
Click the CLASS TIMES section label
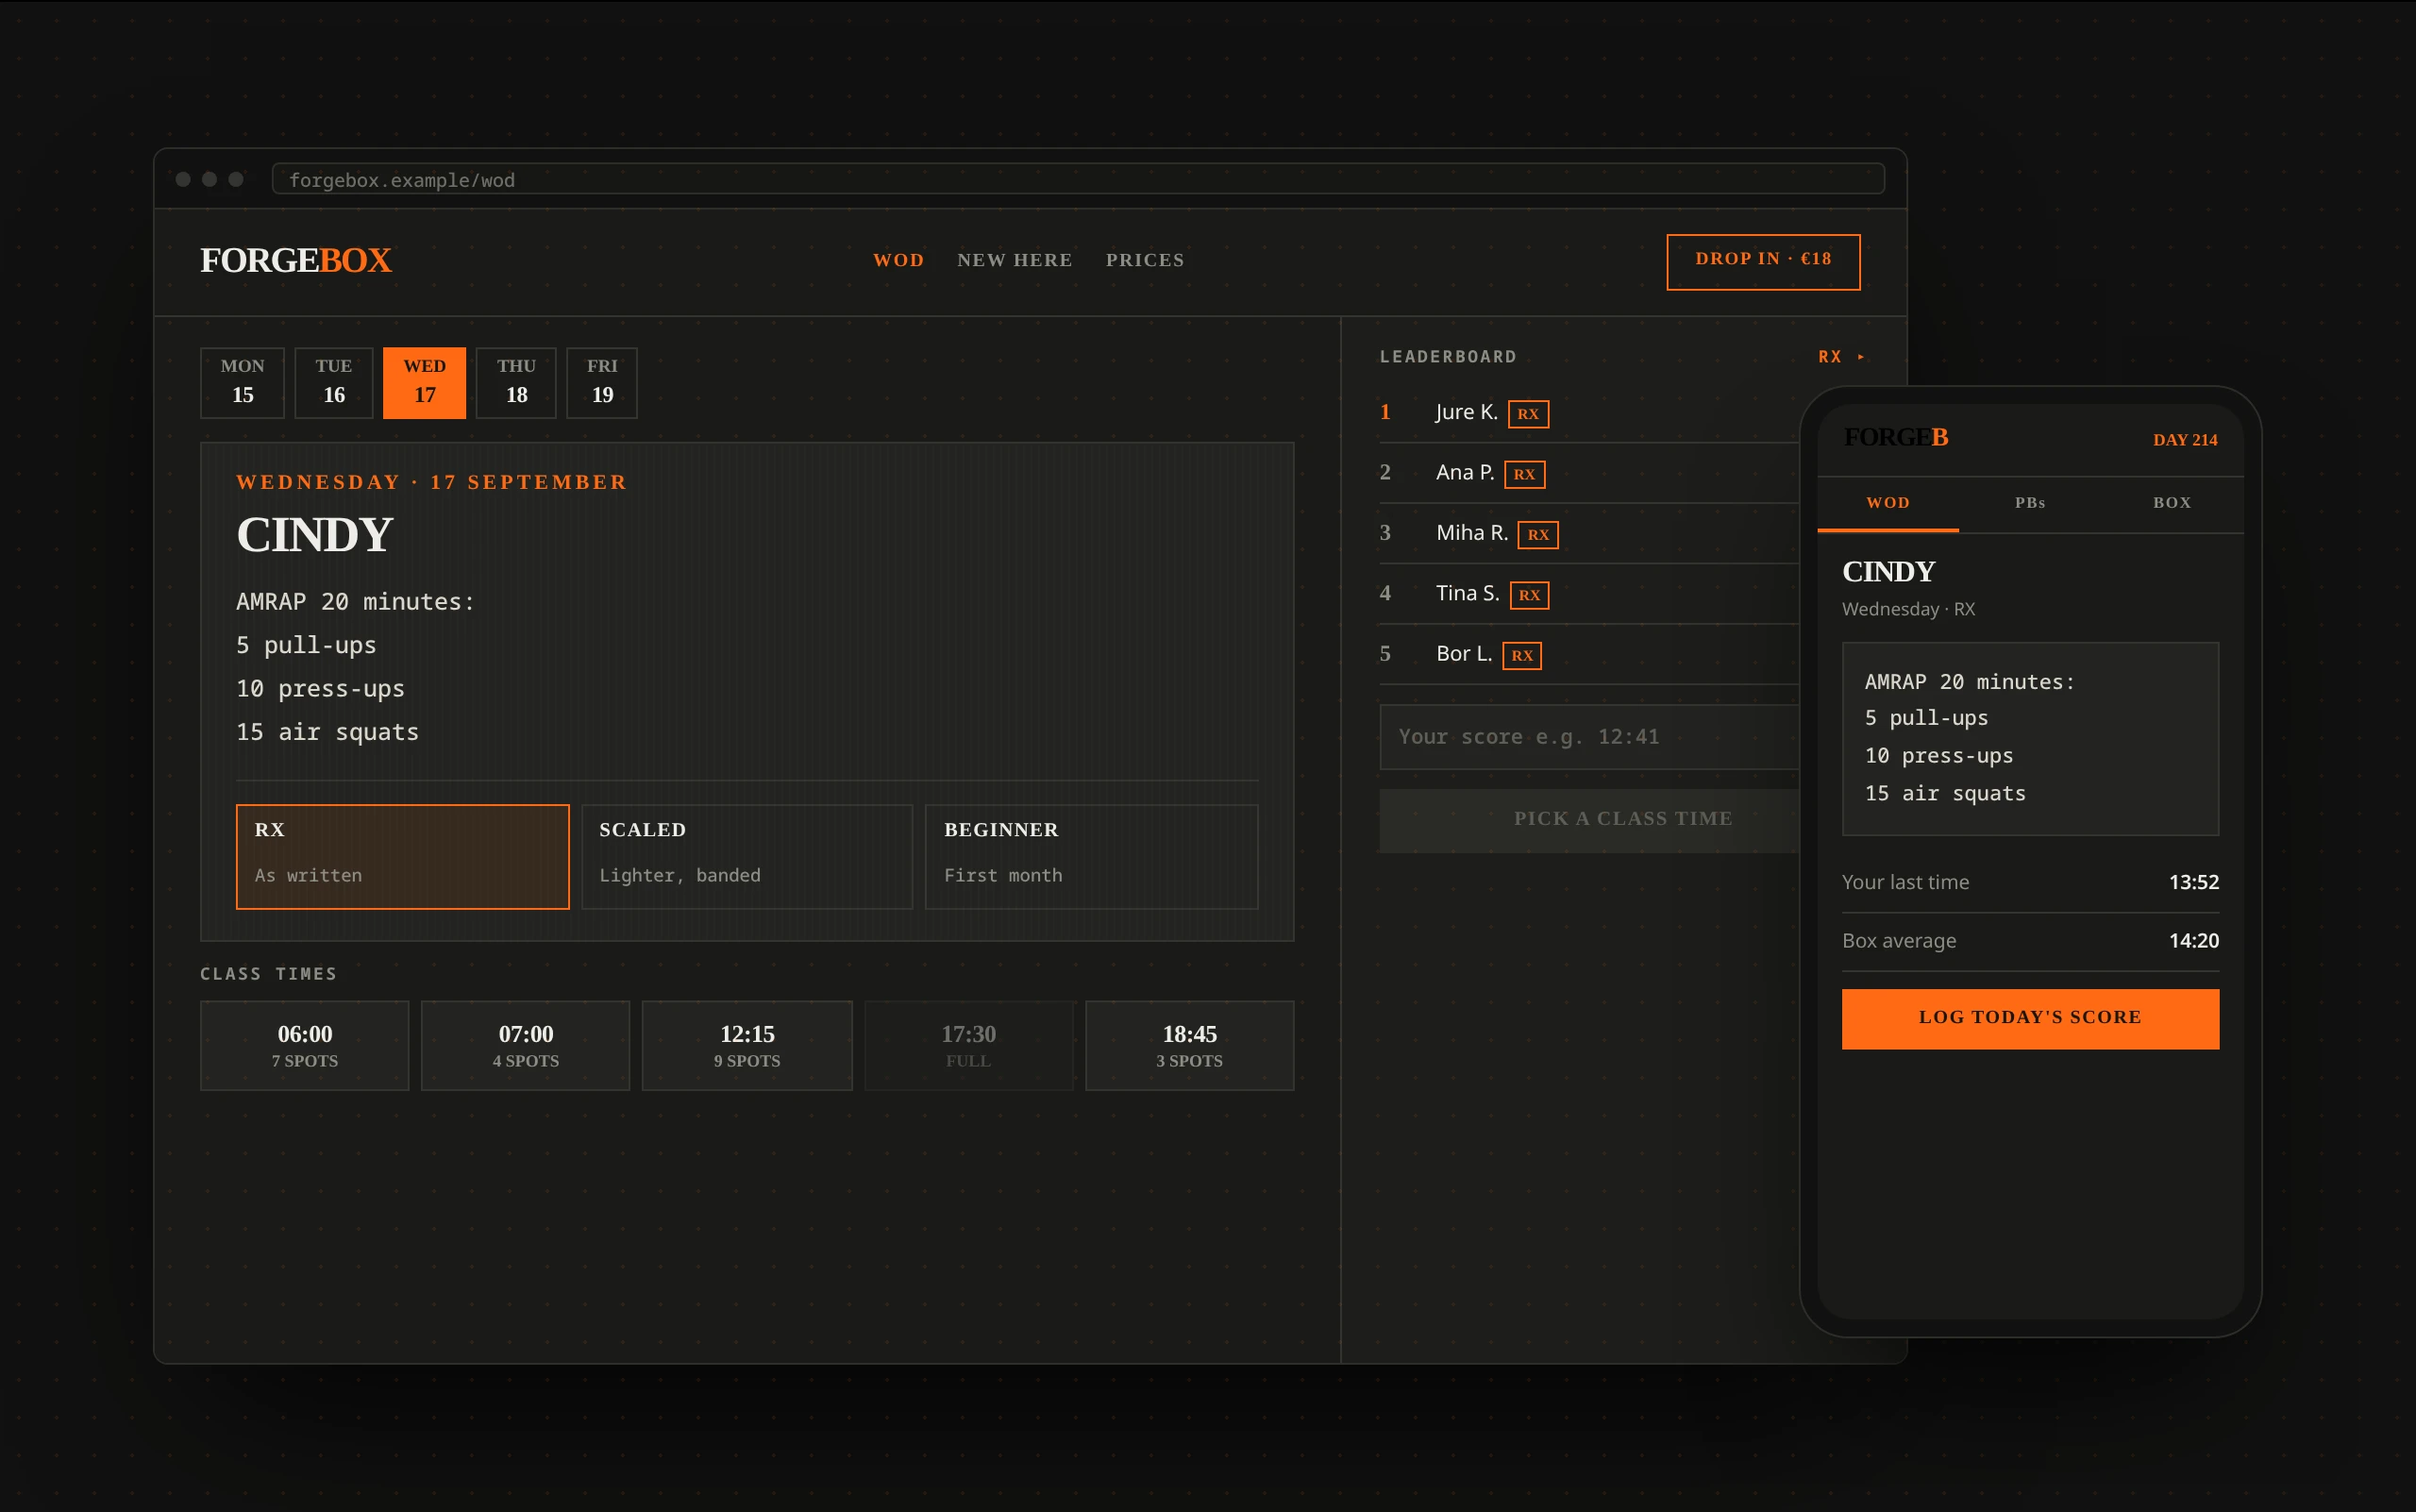[x=268, y=974]
